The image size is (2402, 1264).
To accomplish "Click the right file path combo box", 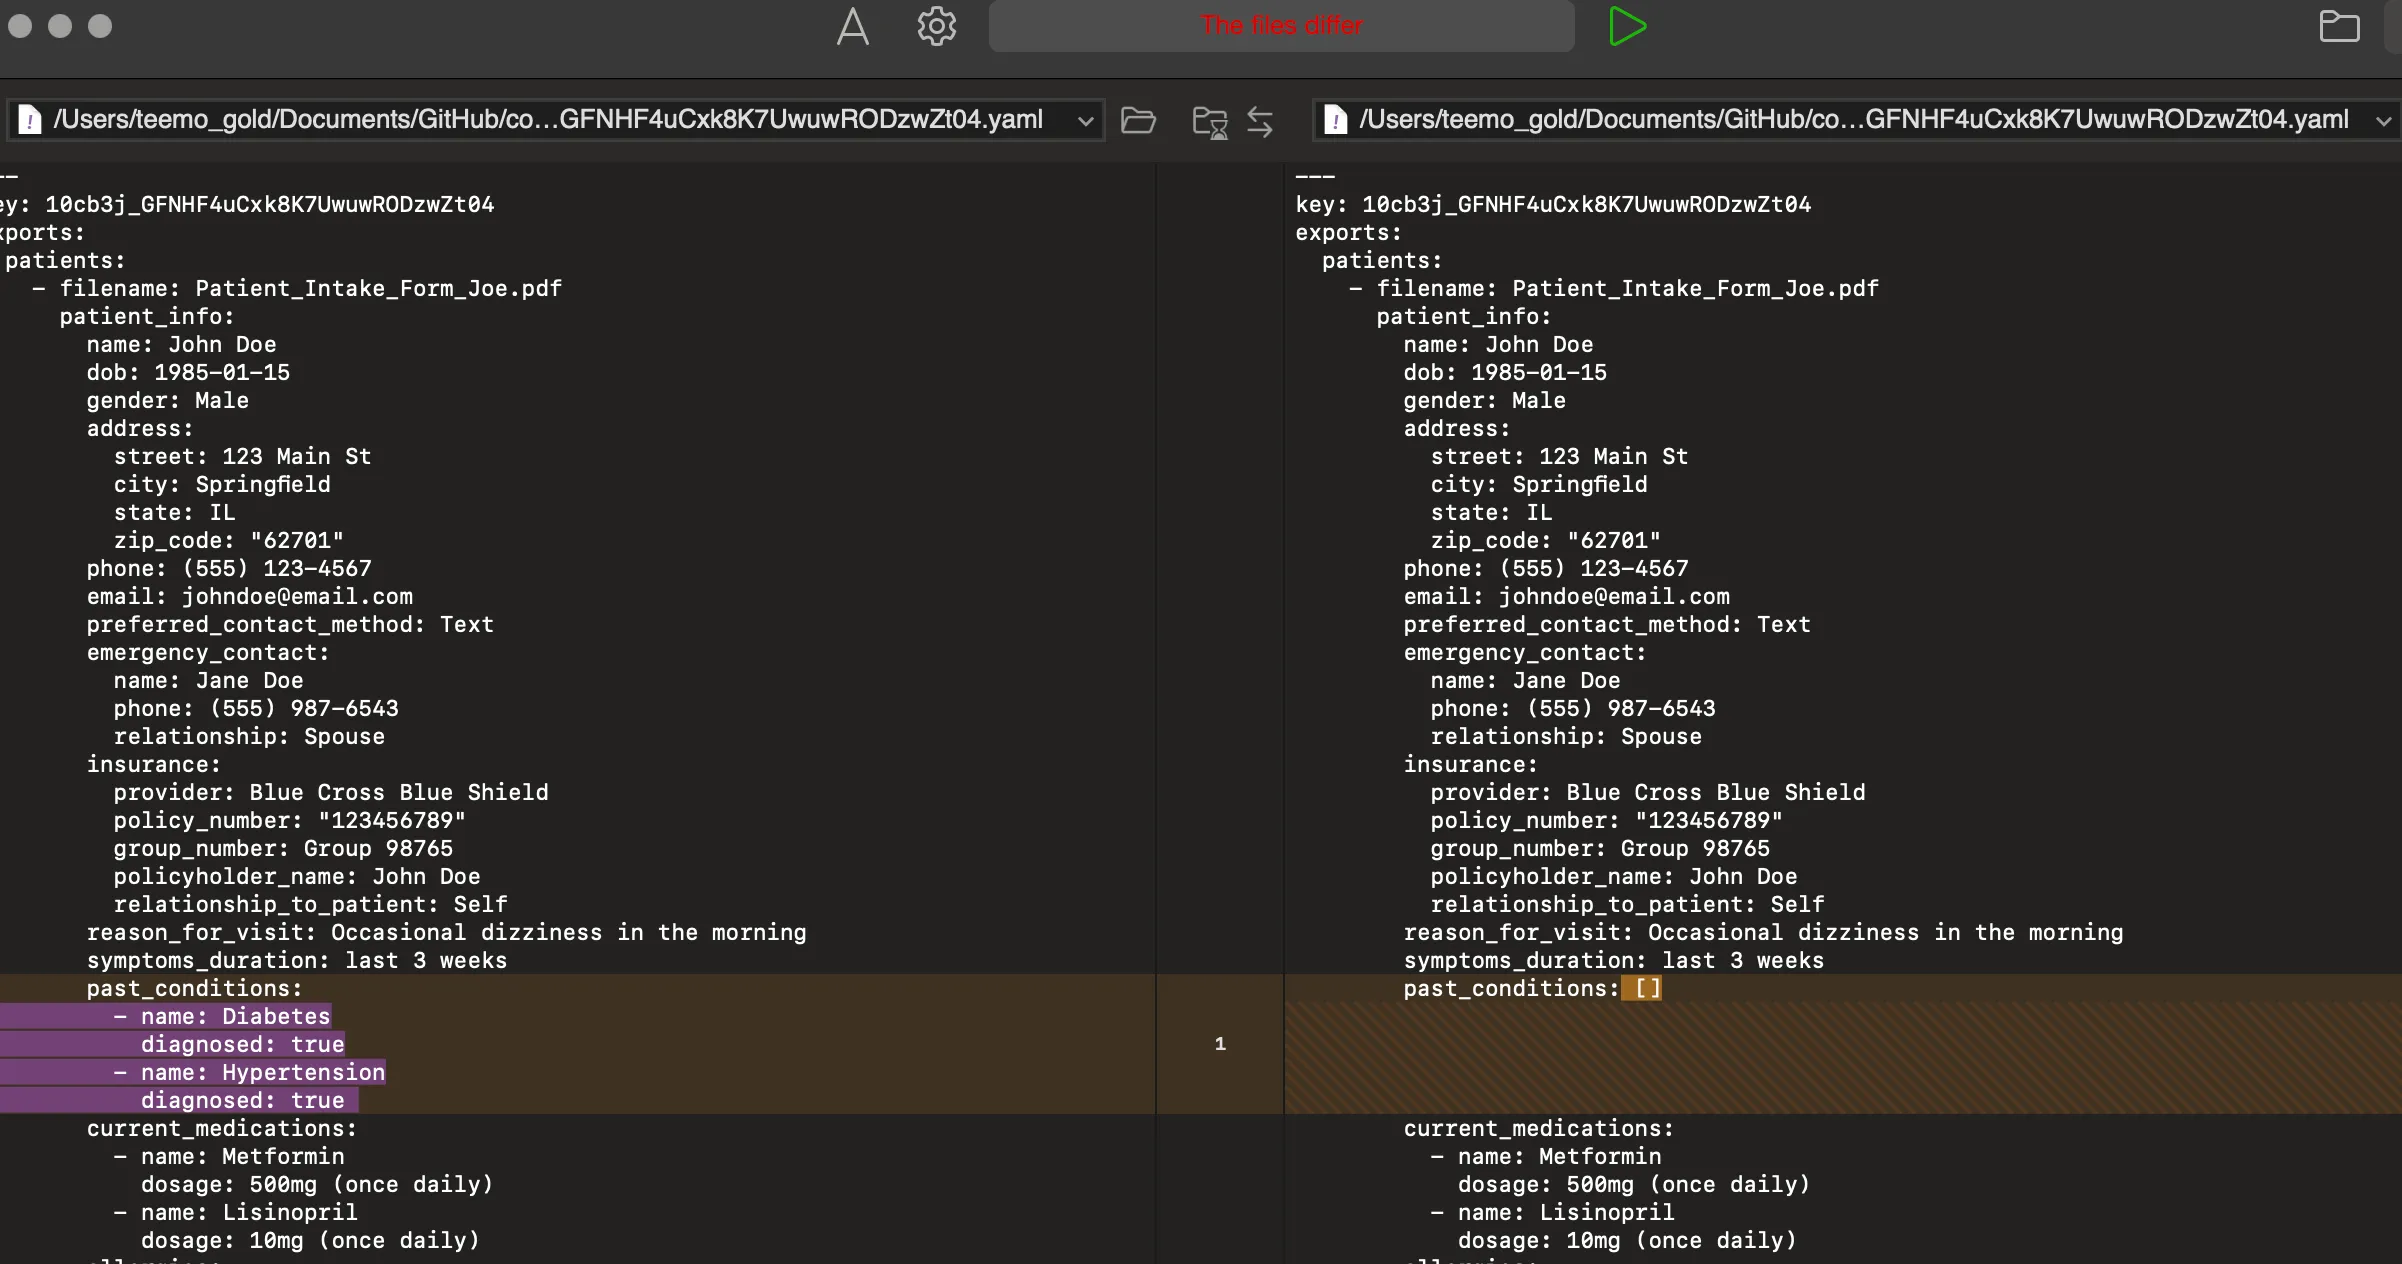I will (1852, 120).
